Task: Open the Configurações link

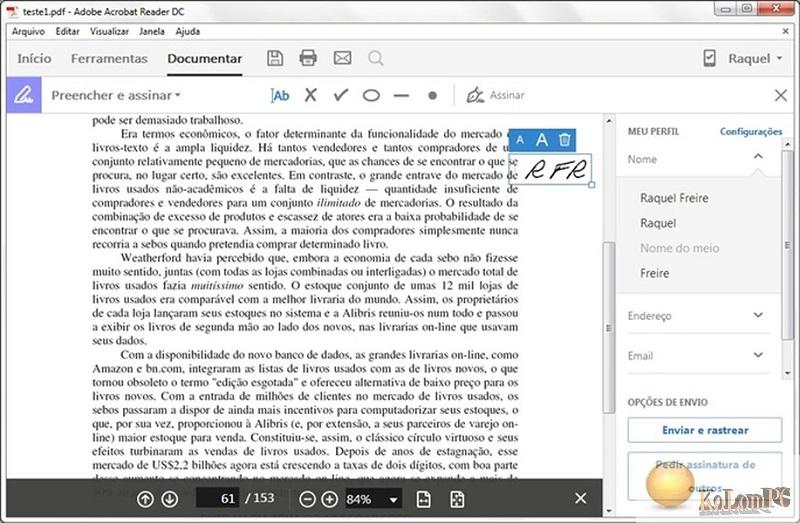Action: (x=751, y=132)
